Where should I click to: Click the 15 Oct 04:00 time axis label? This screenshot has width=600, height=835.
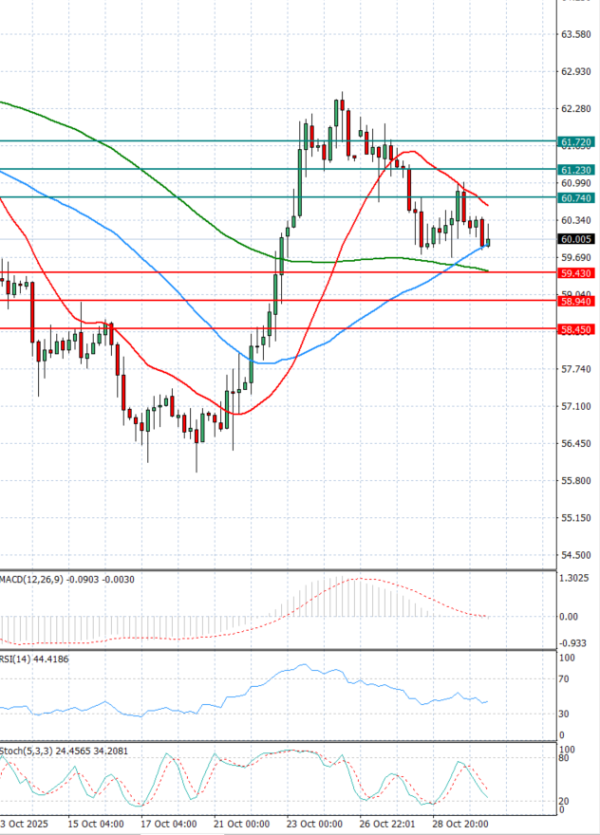(95, 824)
